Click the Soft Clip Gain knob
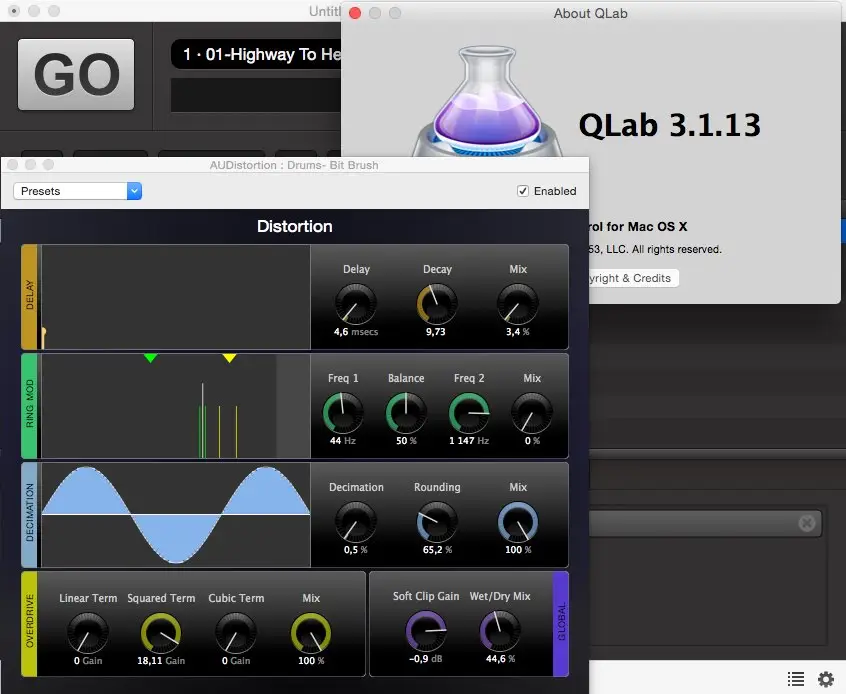 (426, 631)
